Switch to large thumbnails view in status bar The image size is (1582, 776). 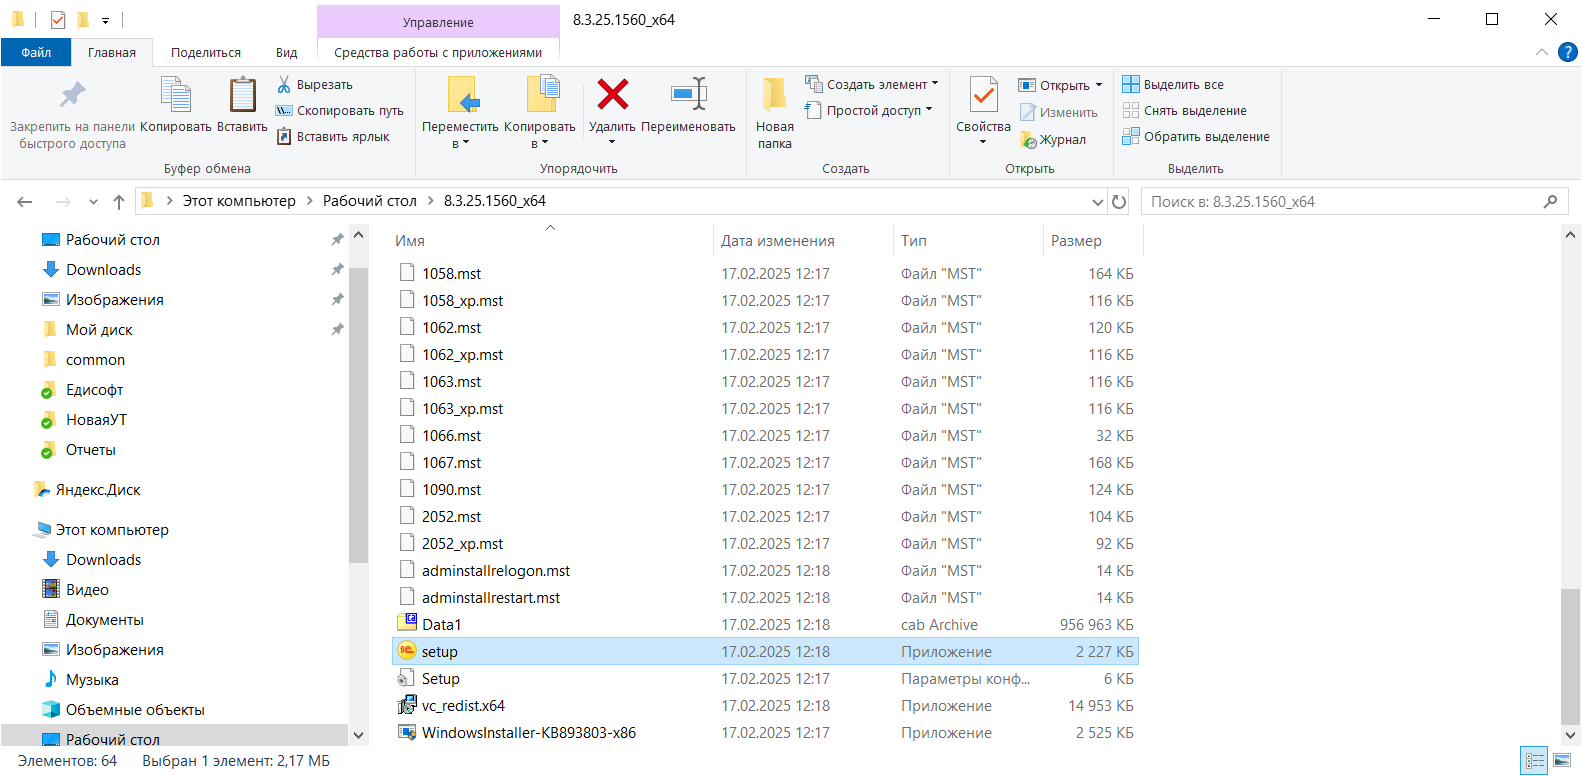pyautogui.click(x=1562, y=761)
